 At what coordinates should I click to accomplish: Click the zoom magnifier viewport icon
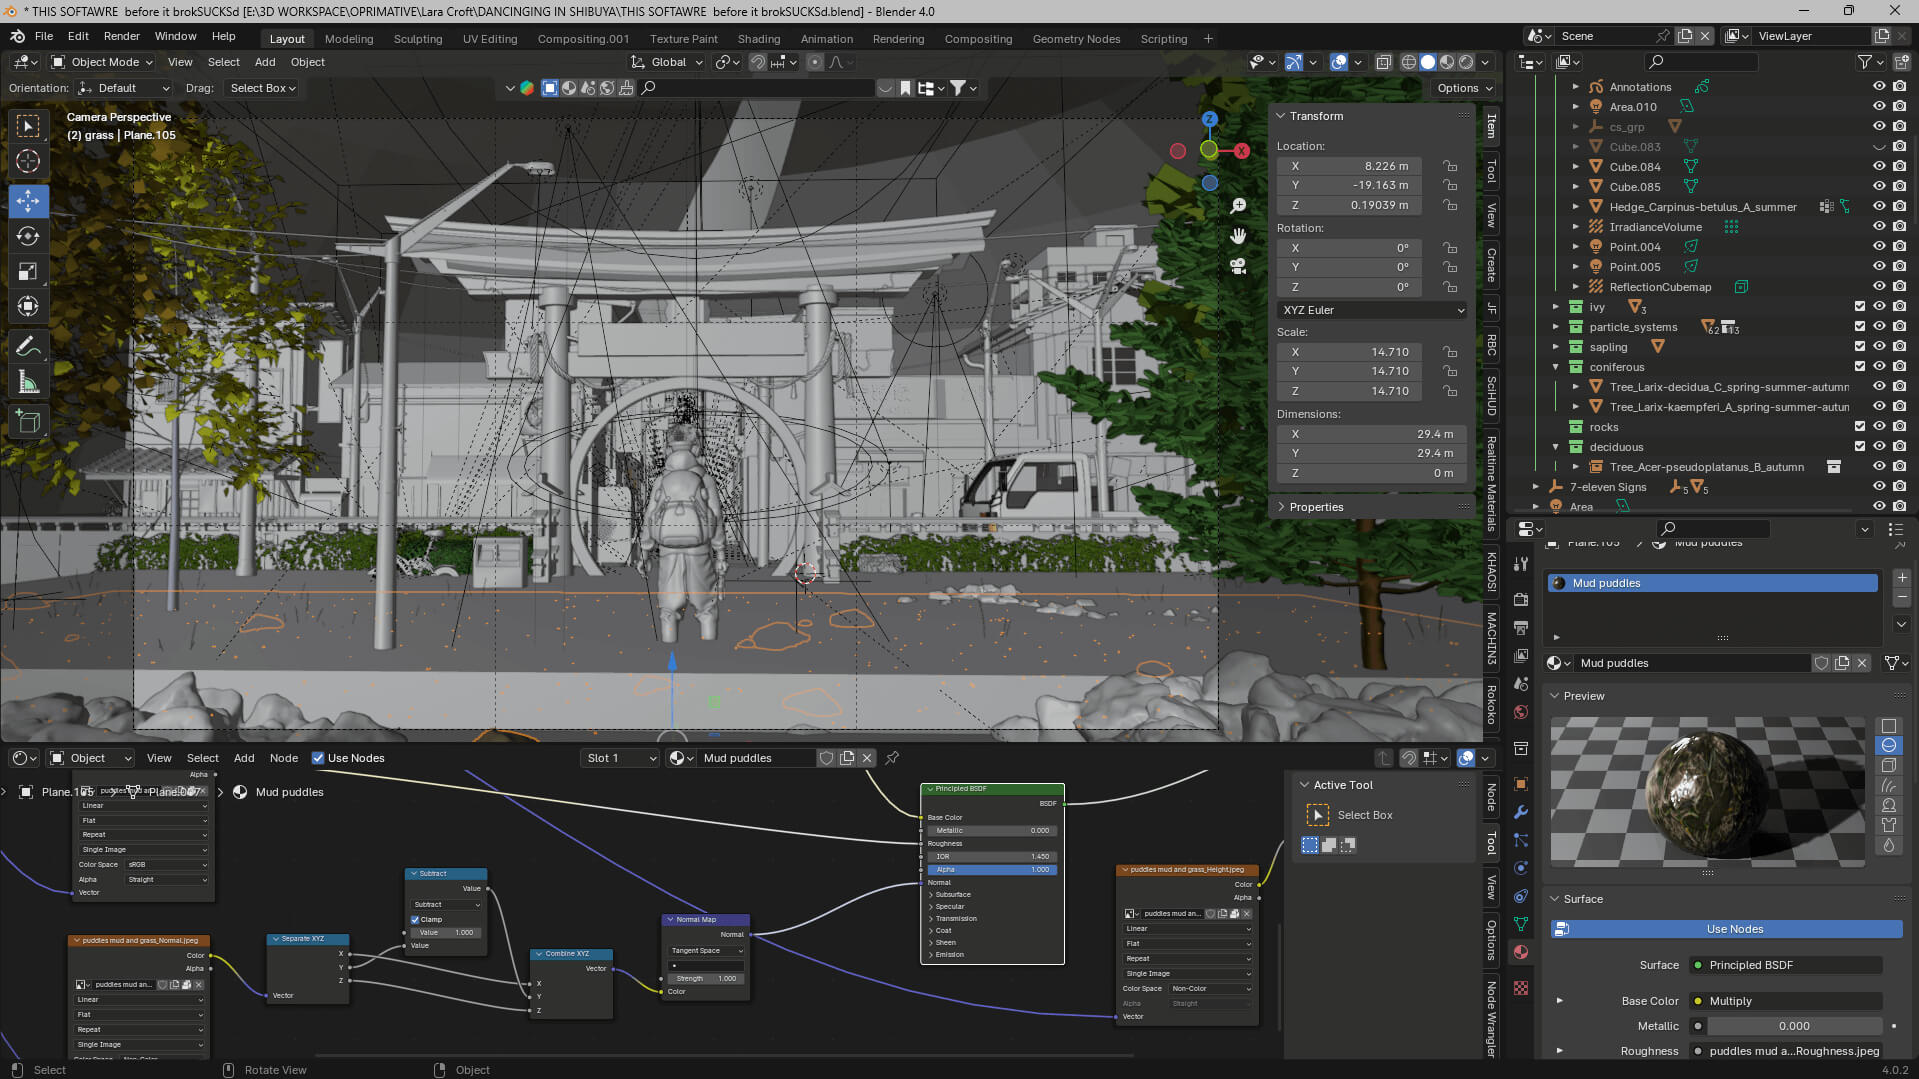point(1238,205)
